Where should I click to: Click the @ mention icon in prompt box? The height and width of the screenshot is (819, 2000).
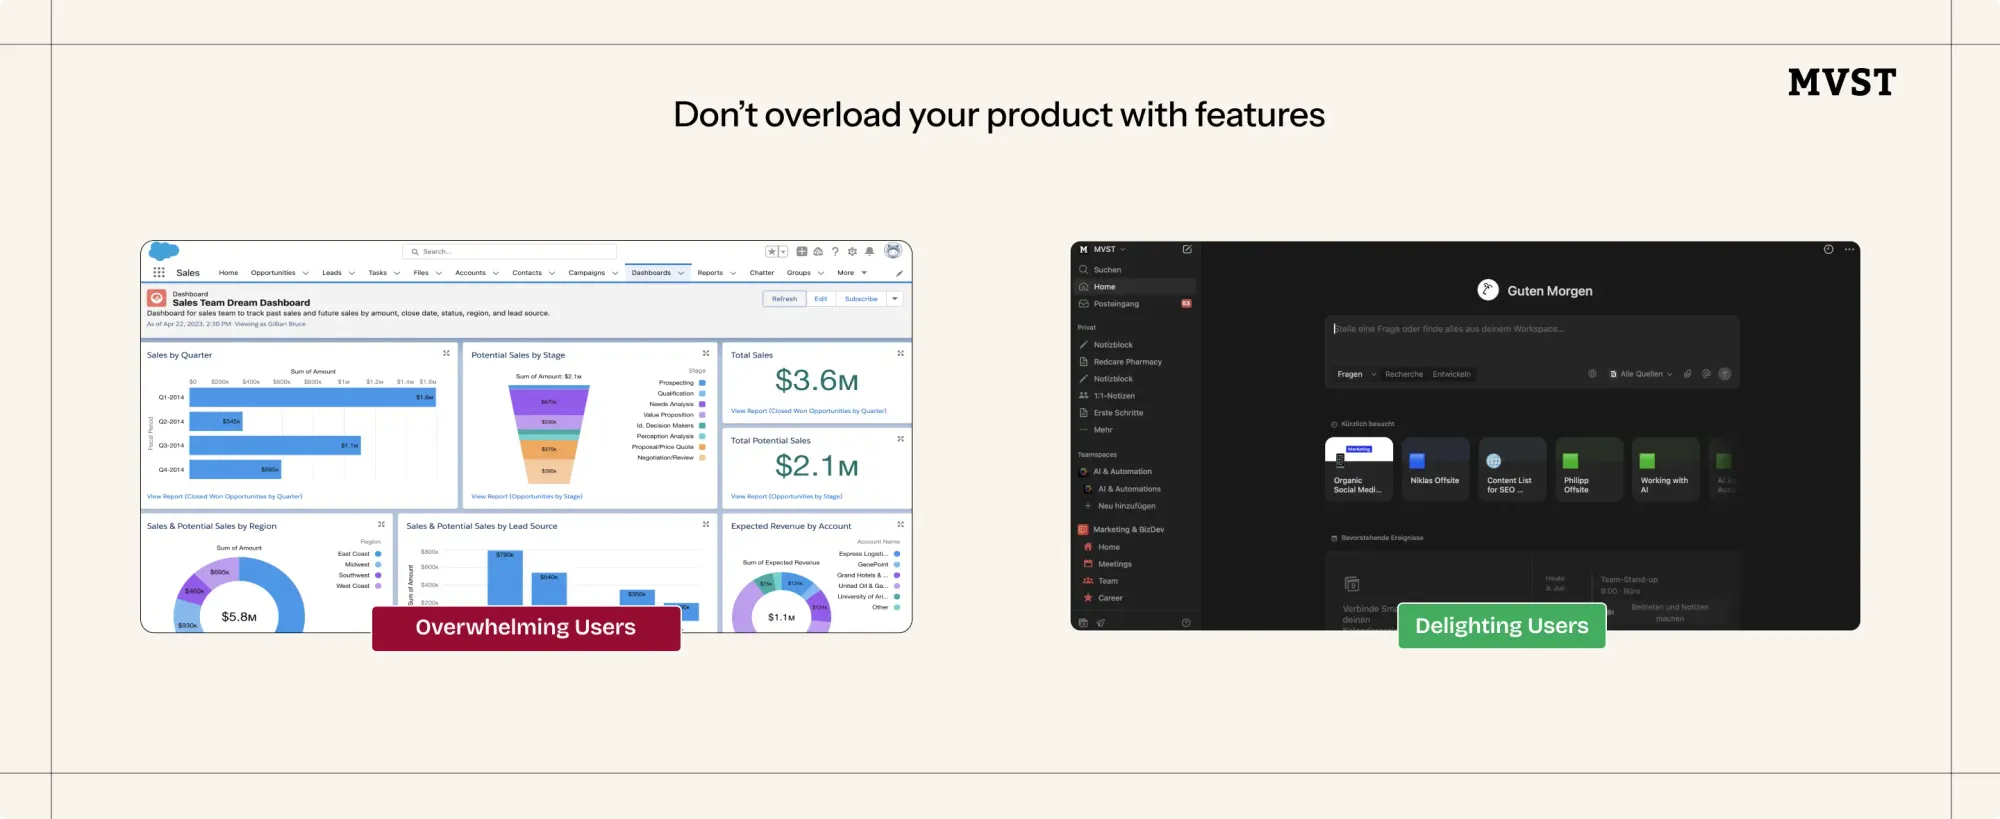pyautogui.click(x=1706, y=374)
